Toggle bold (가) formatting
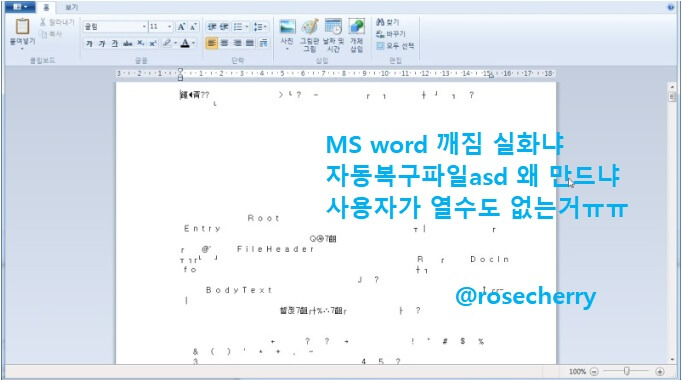 [89, 43]
